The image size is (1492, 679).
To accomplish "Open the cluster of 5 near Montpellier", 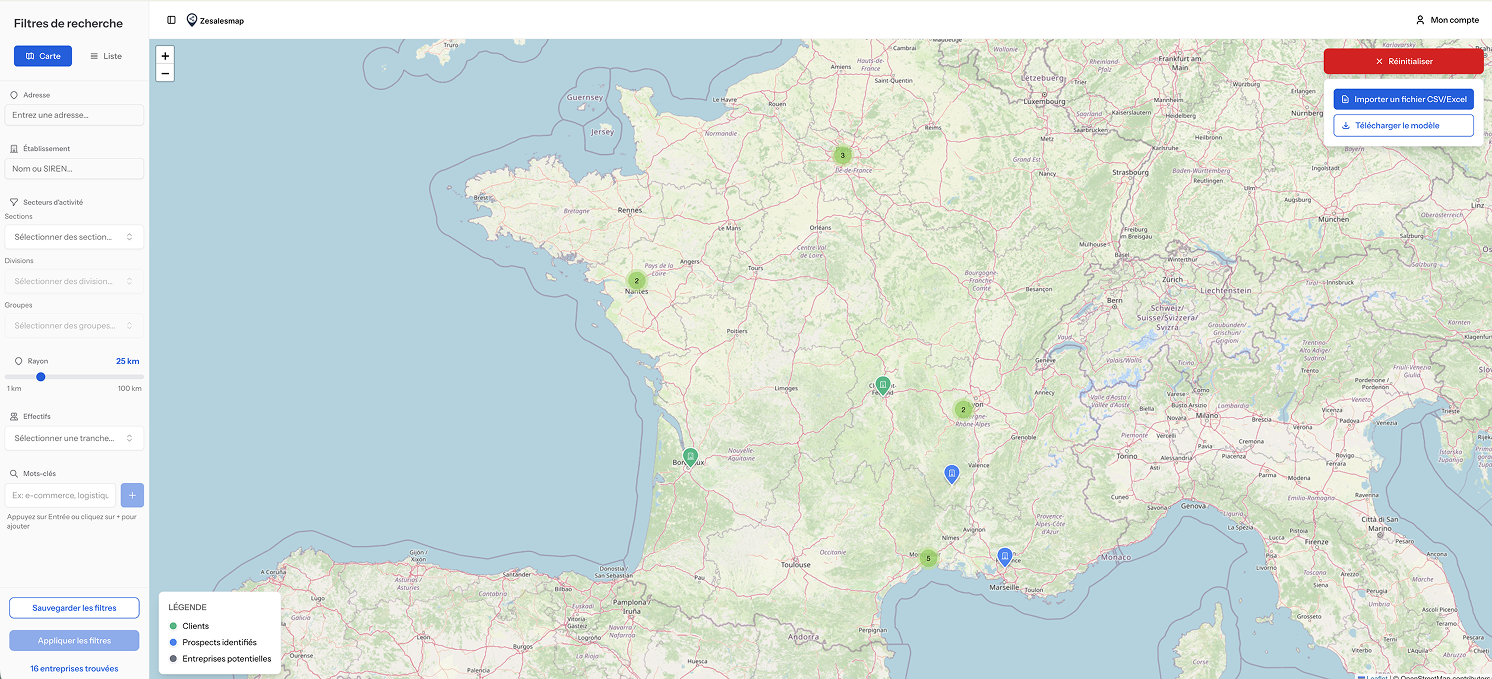I will 928,558.
